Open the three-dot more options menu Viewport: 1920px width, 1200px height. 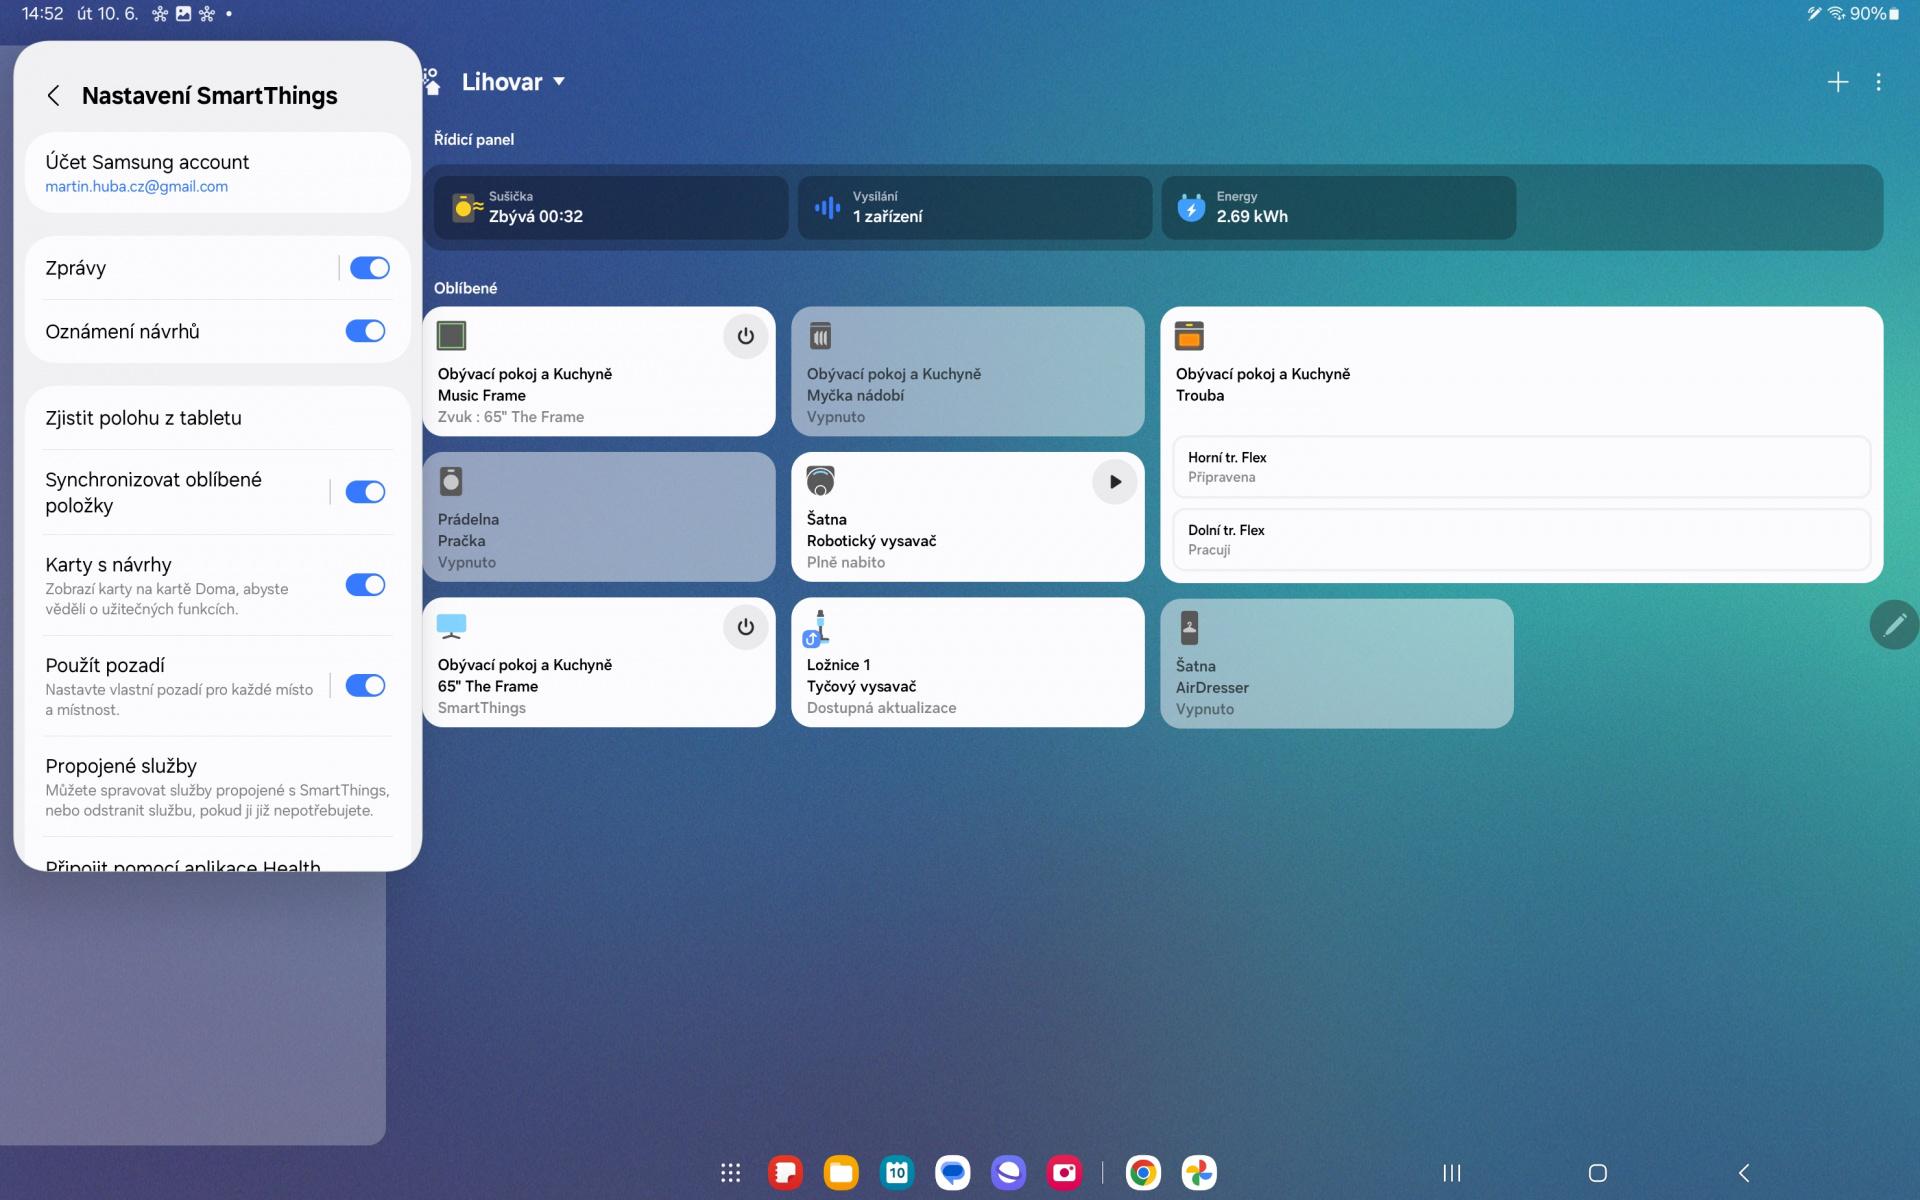click(1879, 82)
